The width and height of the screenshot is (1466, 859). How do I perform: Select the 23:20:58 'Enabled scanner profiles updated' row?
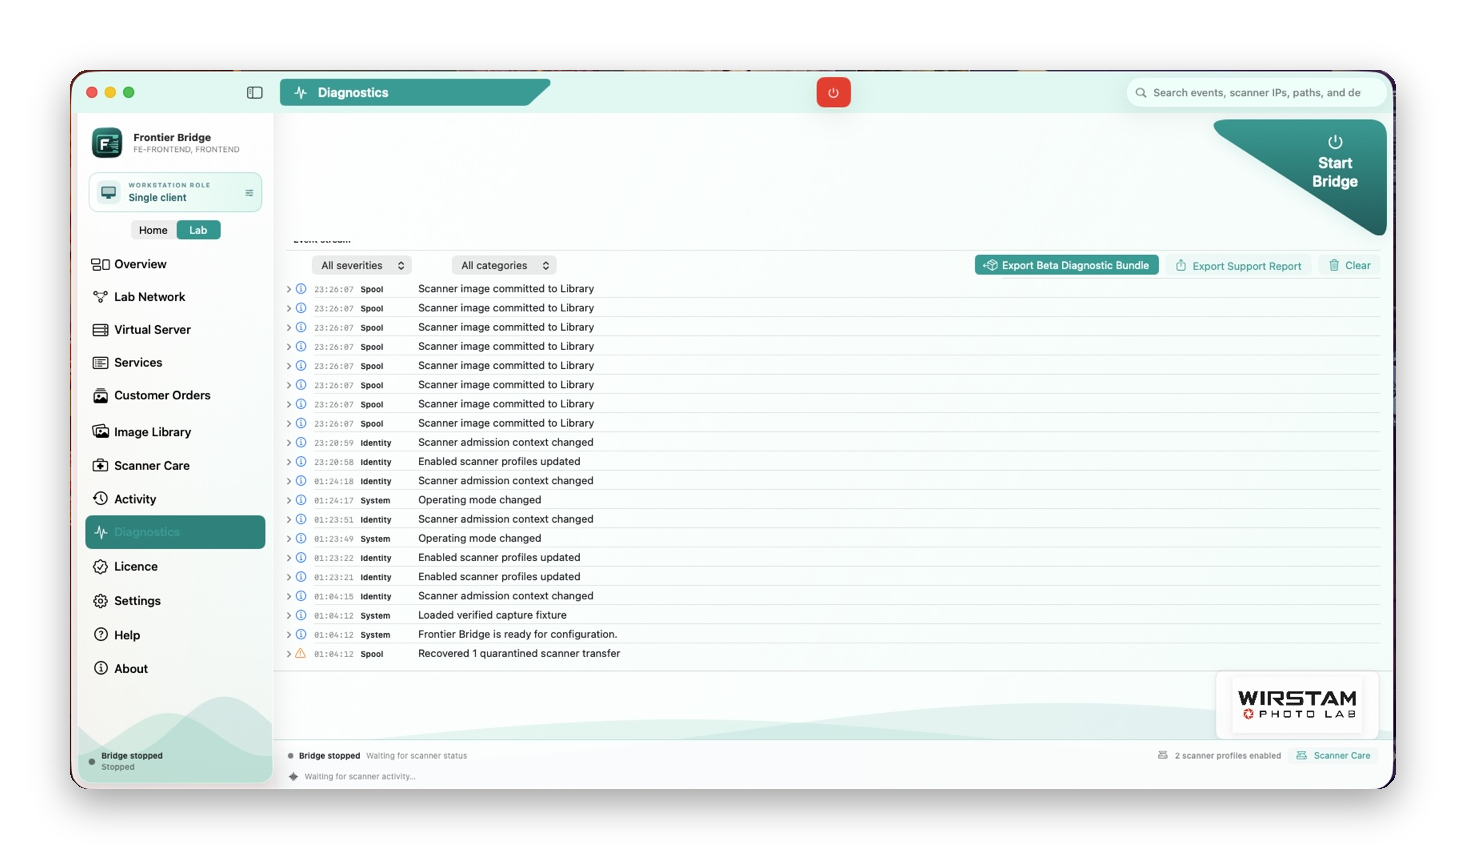coord(833,462)
